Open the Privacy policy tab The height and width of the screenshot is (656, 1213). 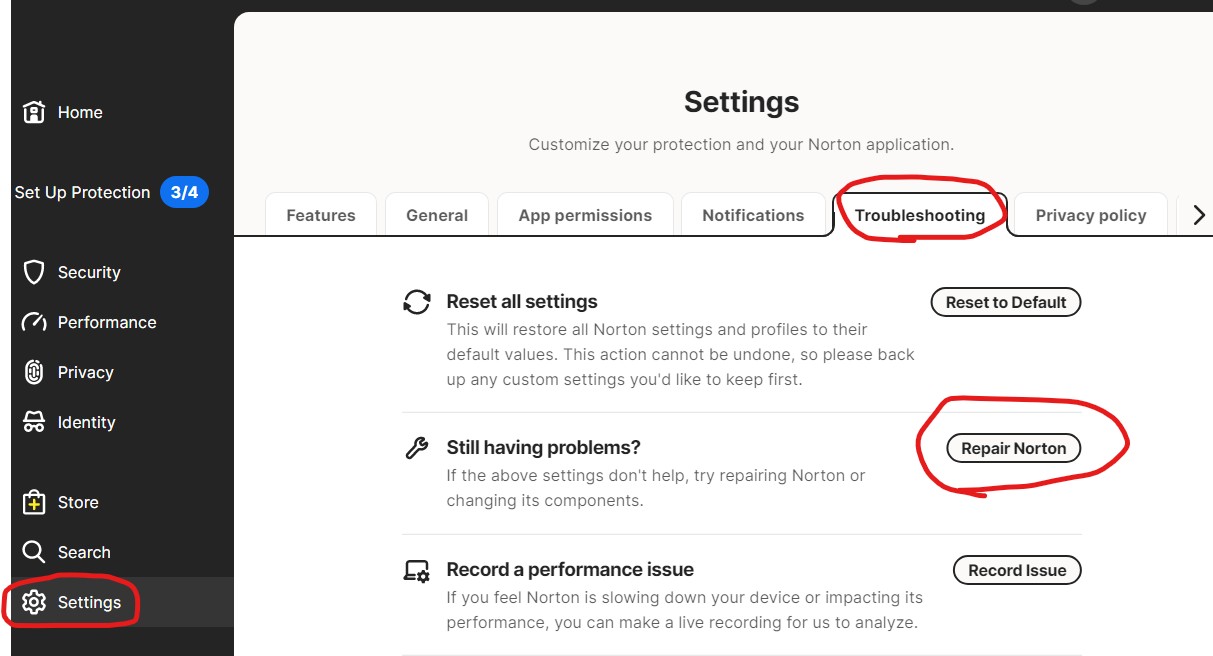click(1091, 215)
